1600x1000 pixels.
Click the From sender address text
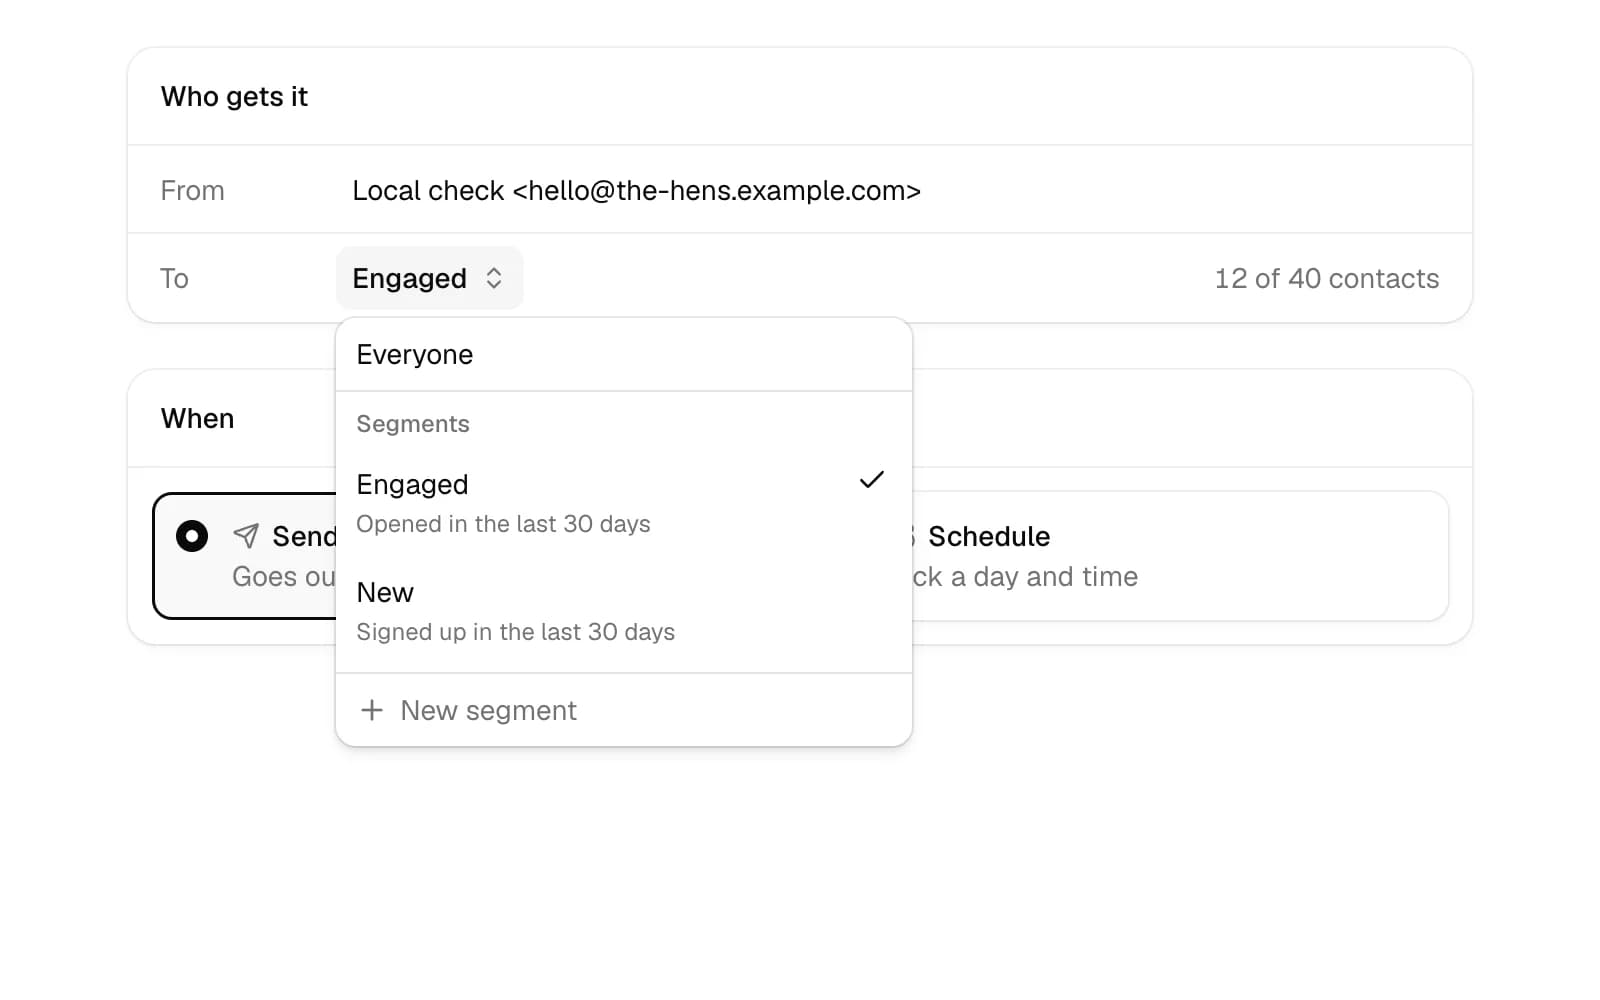point(636,190)
